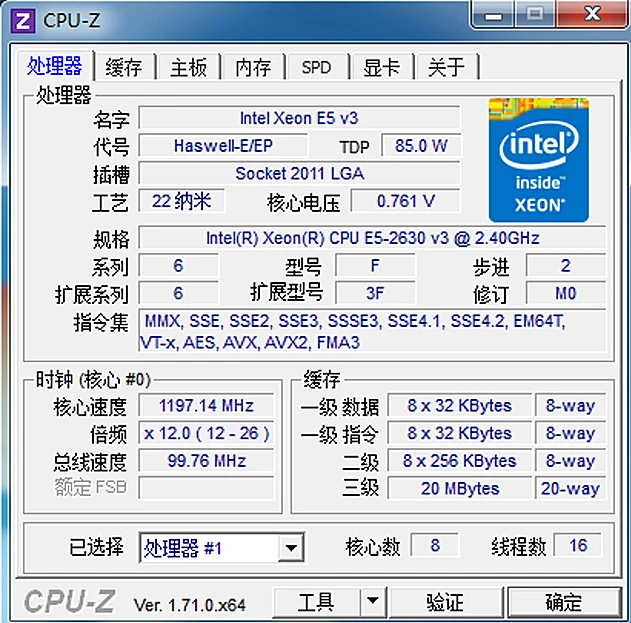Screen dimensions: 631x623
Task: Click the Socket 2011 LGA field
Action: pos(299,173)
